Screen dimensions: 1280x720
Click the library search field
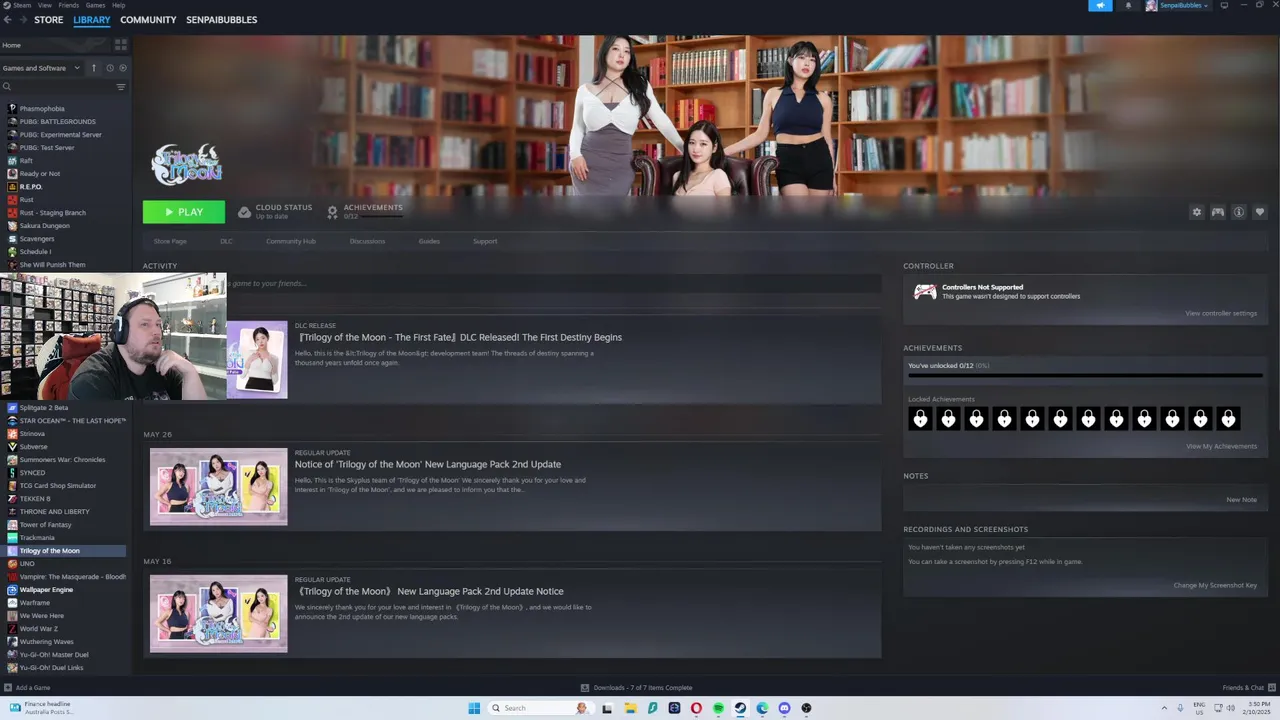click(58, 87)
